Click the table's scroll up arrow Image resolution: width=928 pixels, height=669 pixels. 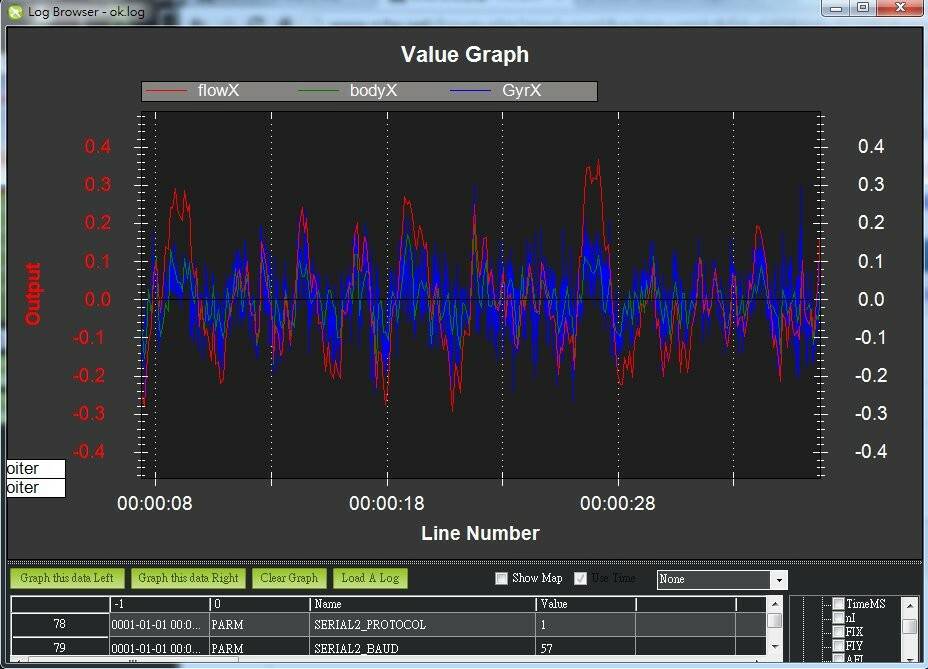(x=775, y=604)
